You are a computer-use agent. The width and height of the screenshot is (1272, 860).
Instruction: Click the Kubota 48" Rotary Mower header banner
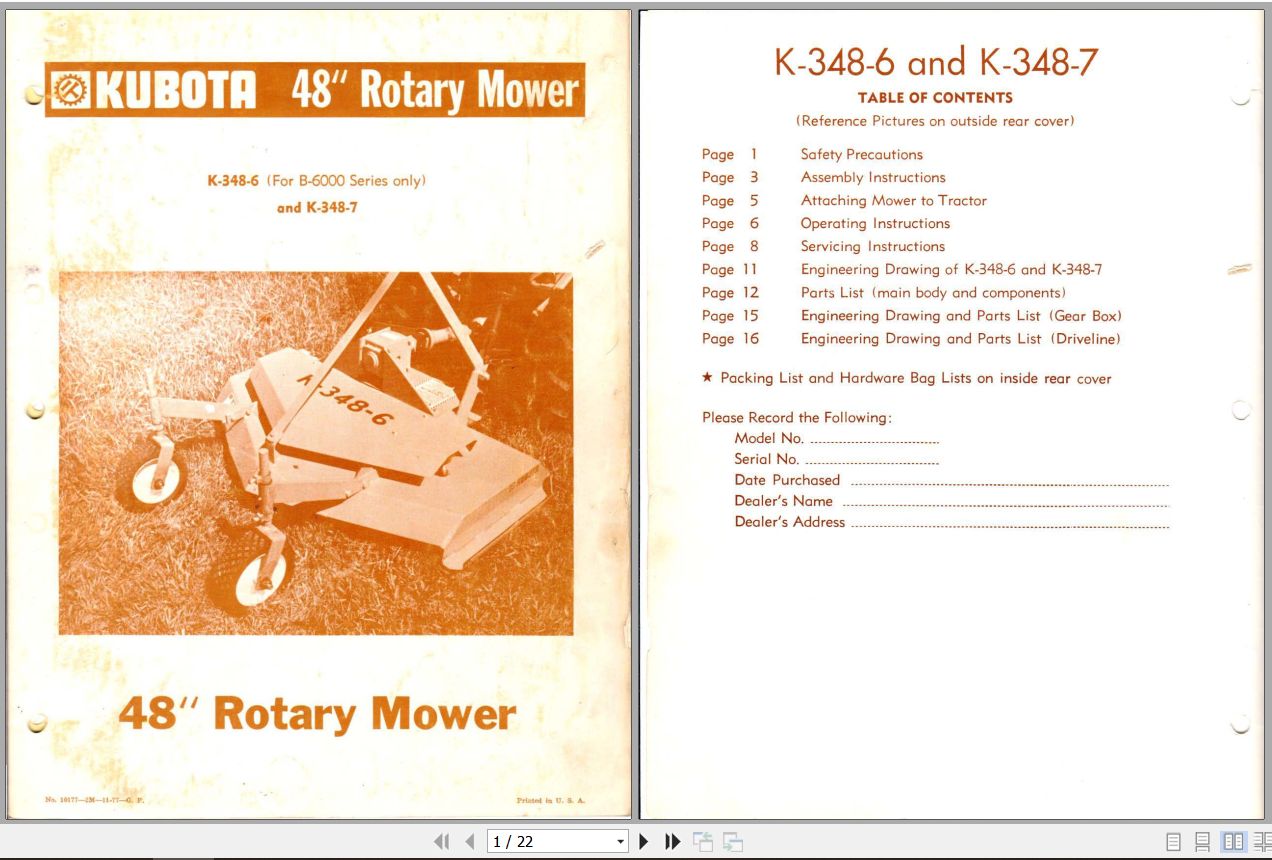point(314,90)
